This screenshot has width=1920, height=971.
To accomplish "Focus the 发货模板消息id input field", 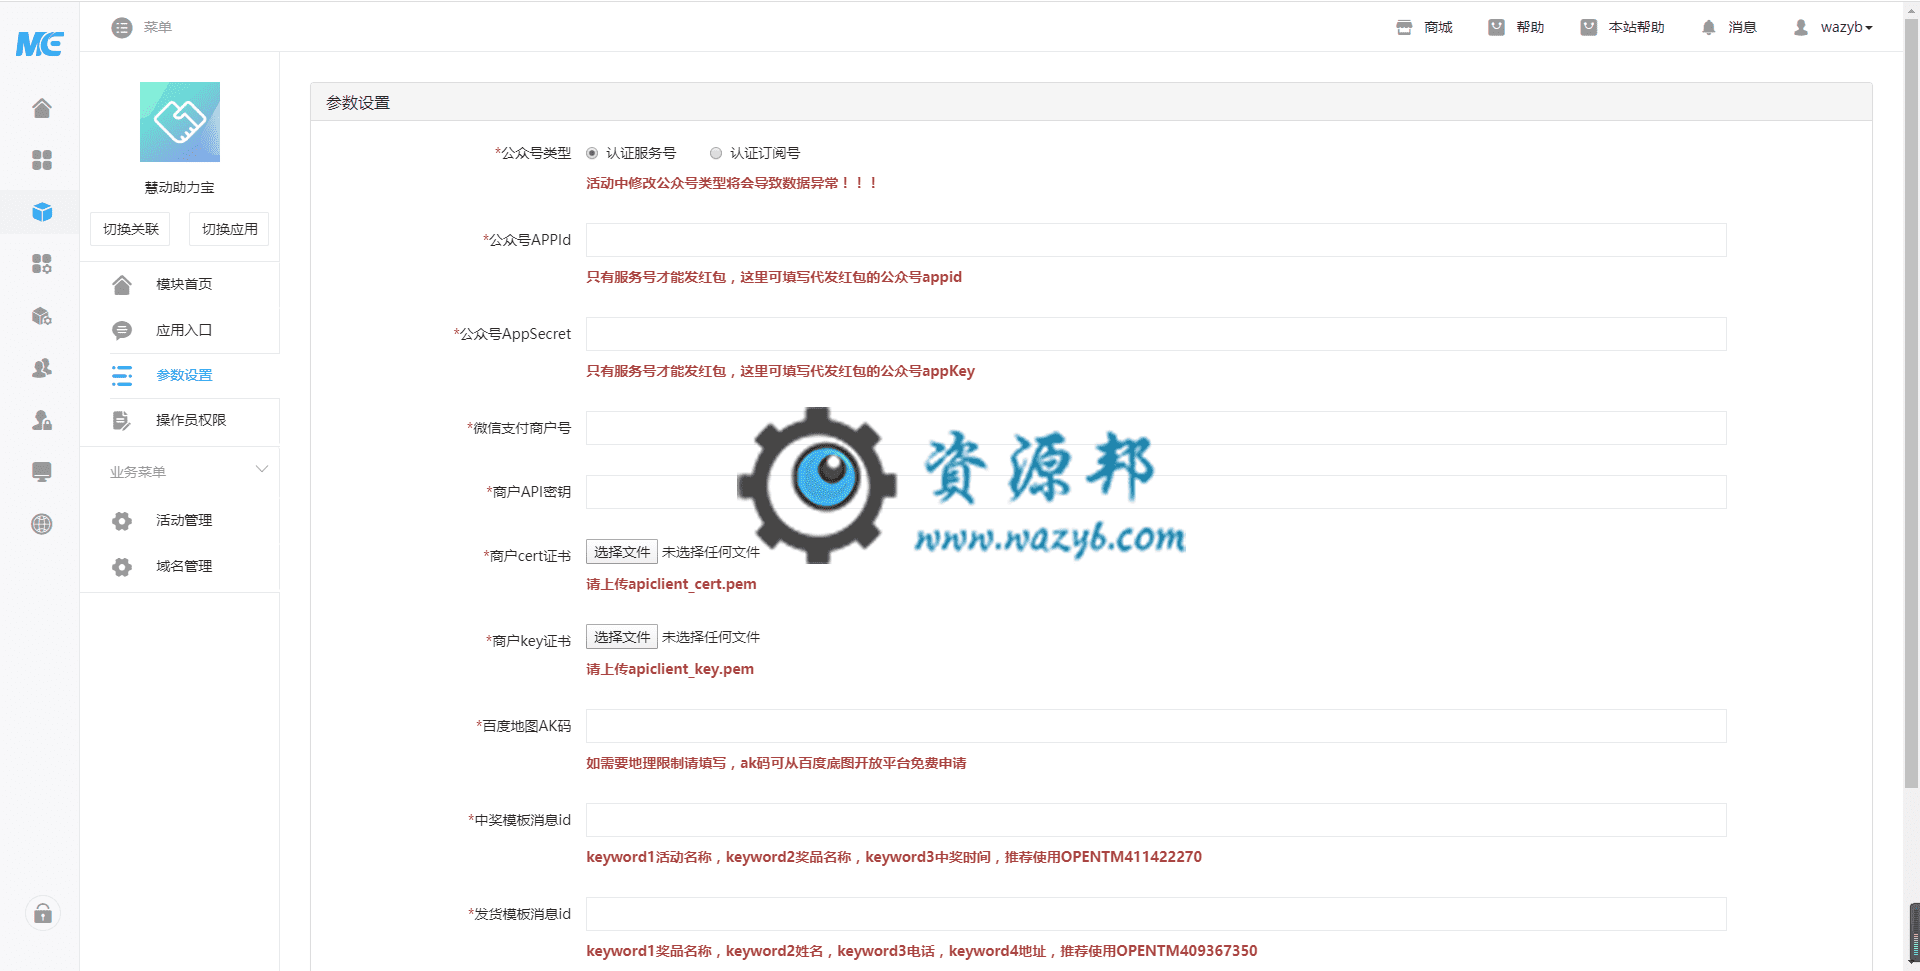I will point(1156,914).
